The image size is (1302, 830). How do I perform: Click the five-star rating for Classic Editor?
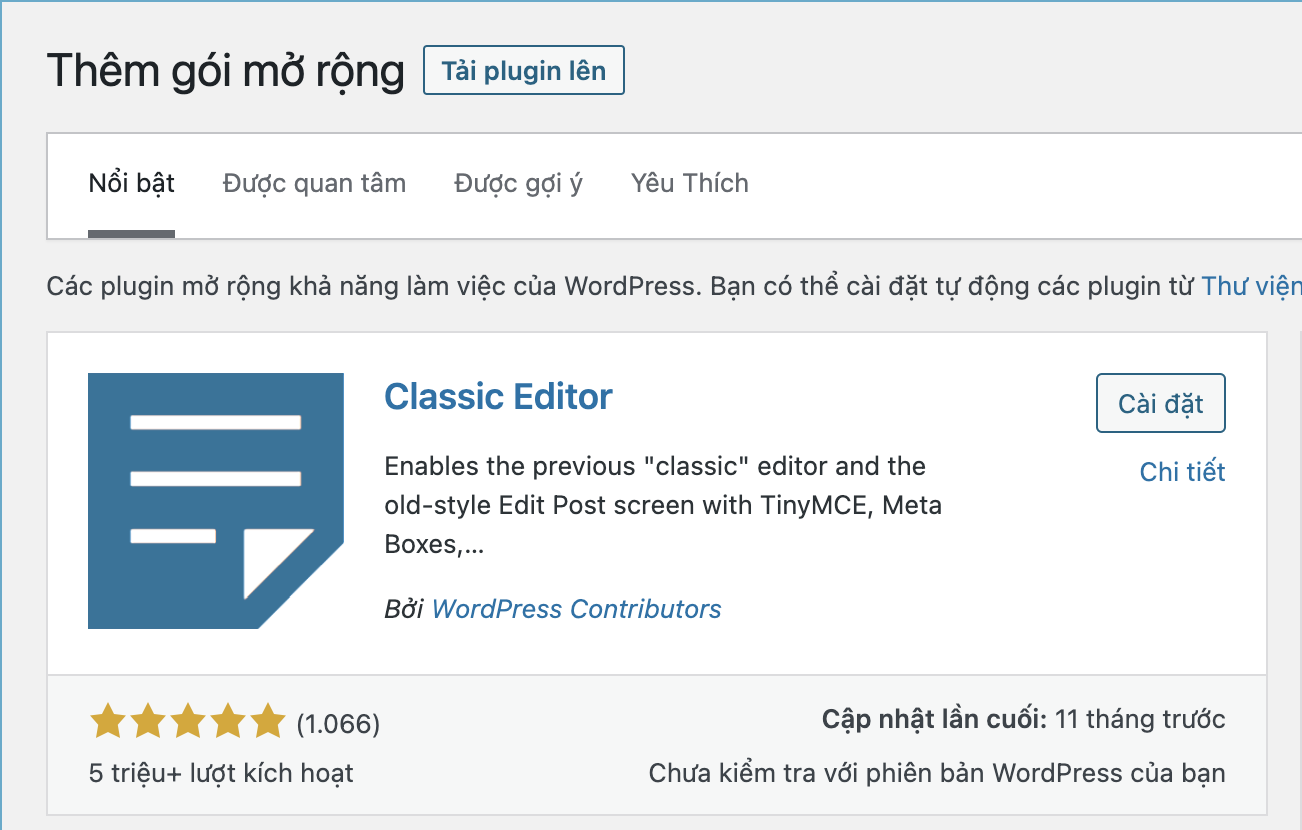187,721
